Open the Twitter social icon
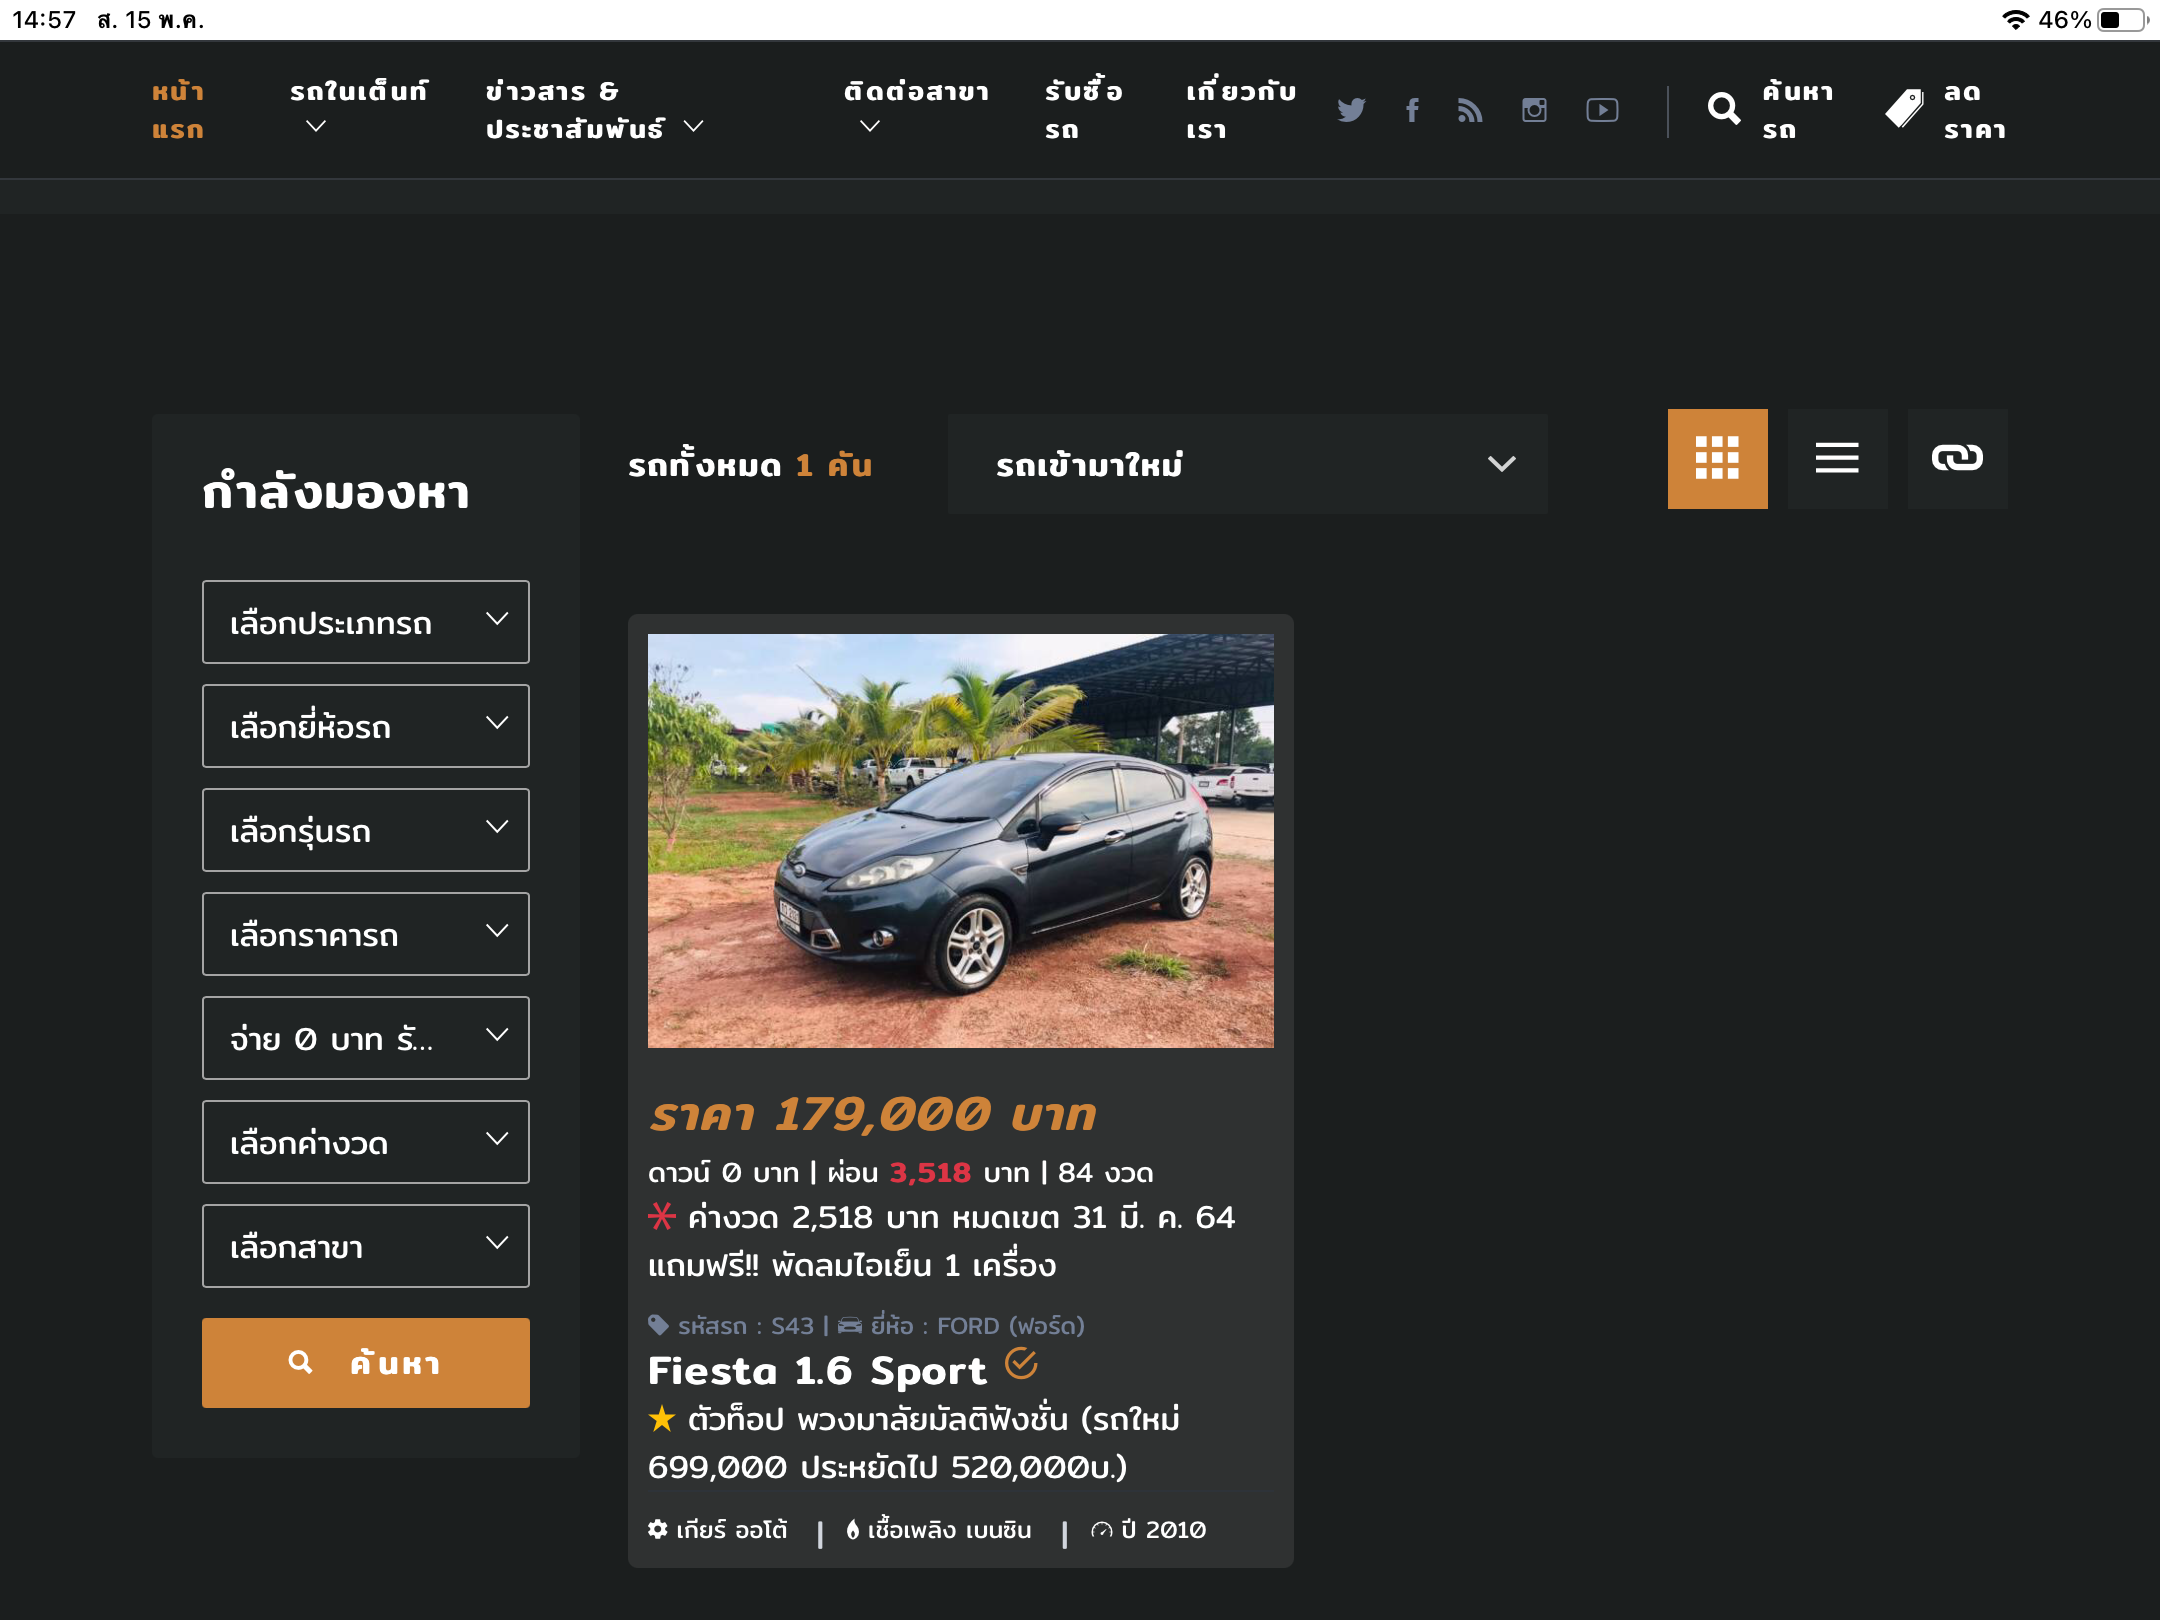2160x1620 pixels. click(1351, 110)
